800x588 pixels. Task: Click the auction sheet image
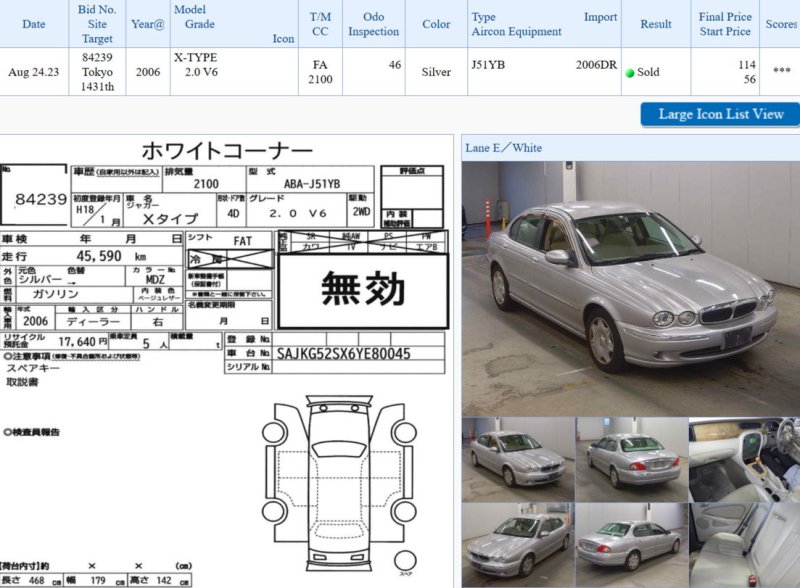click(x=225, y=360)
